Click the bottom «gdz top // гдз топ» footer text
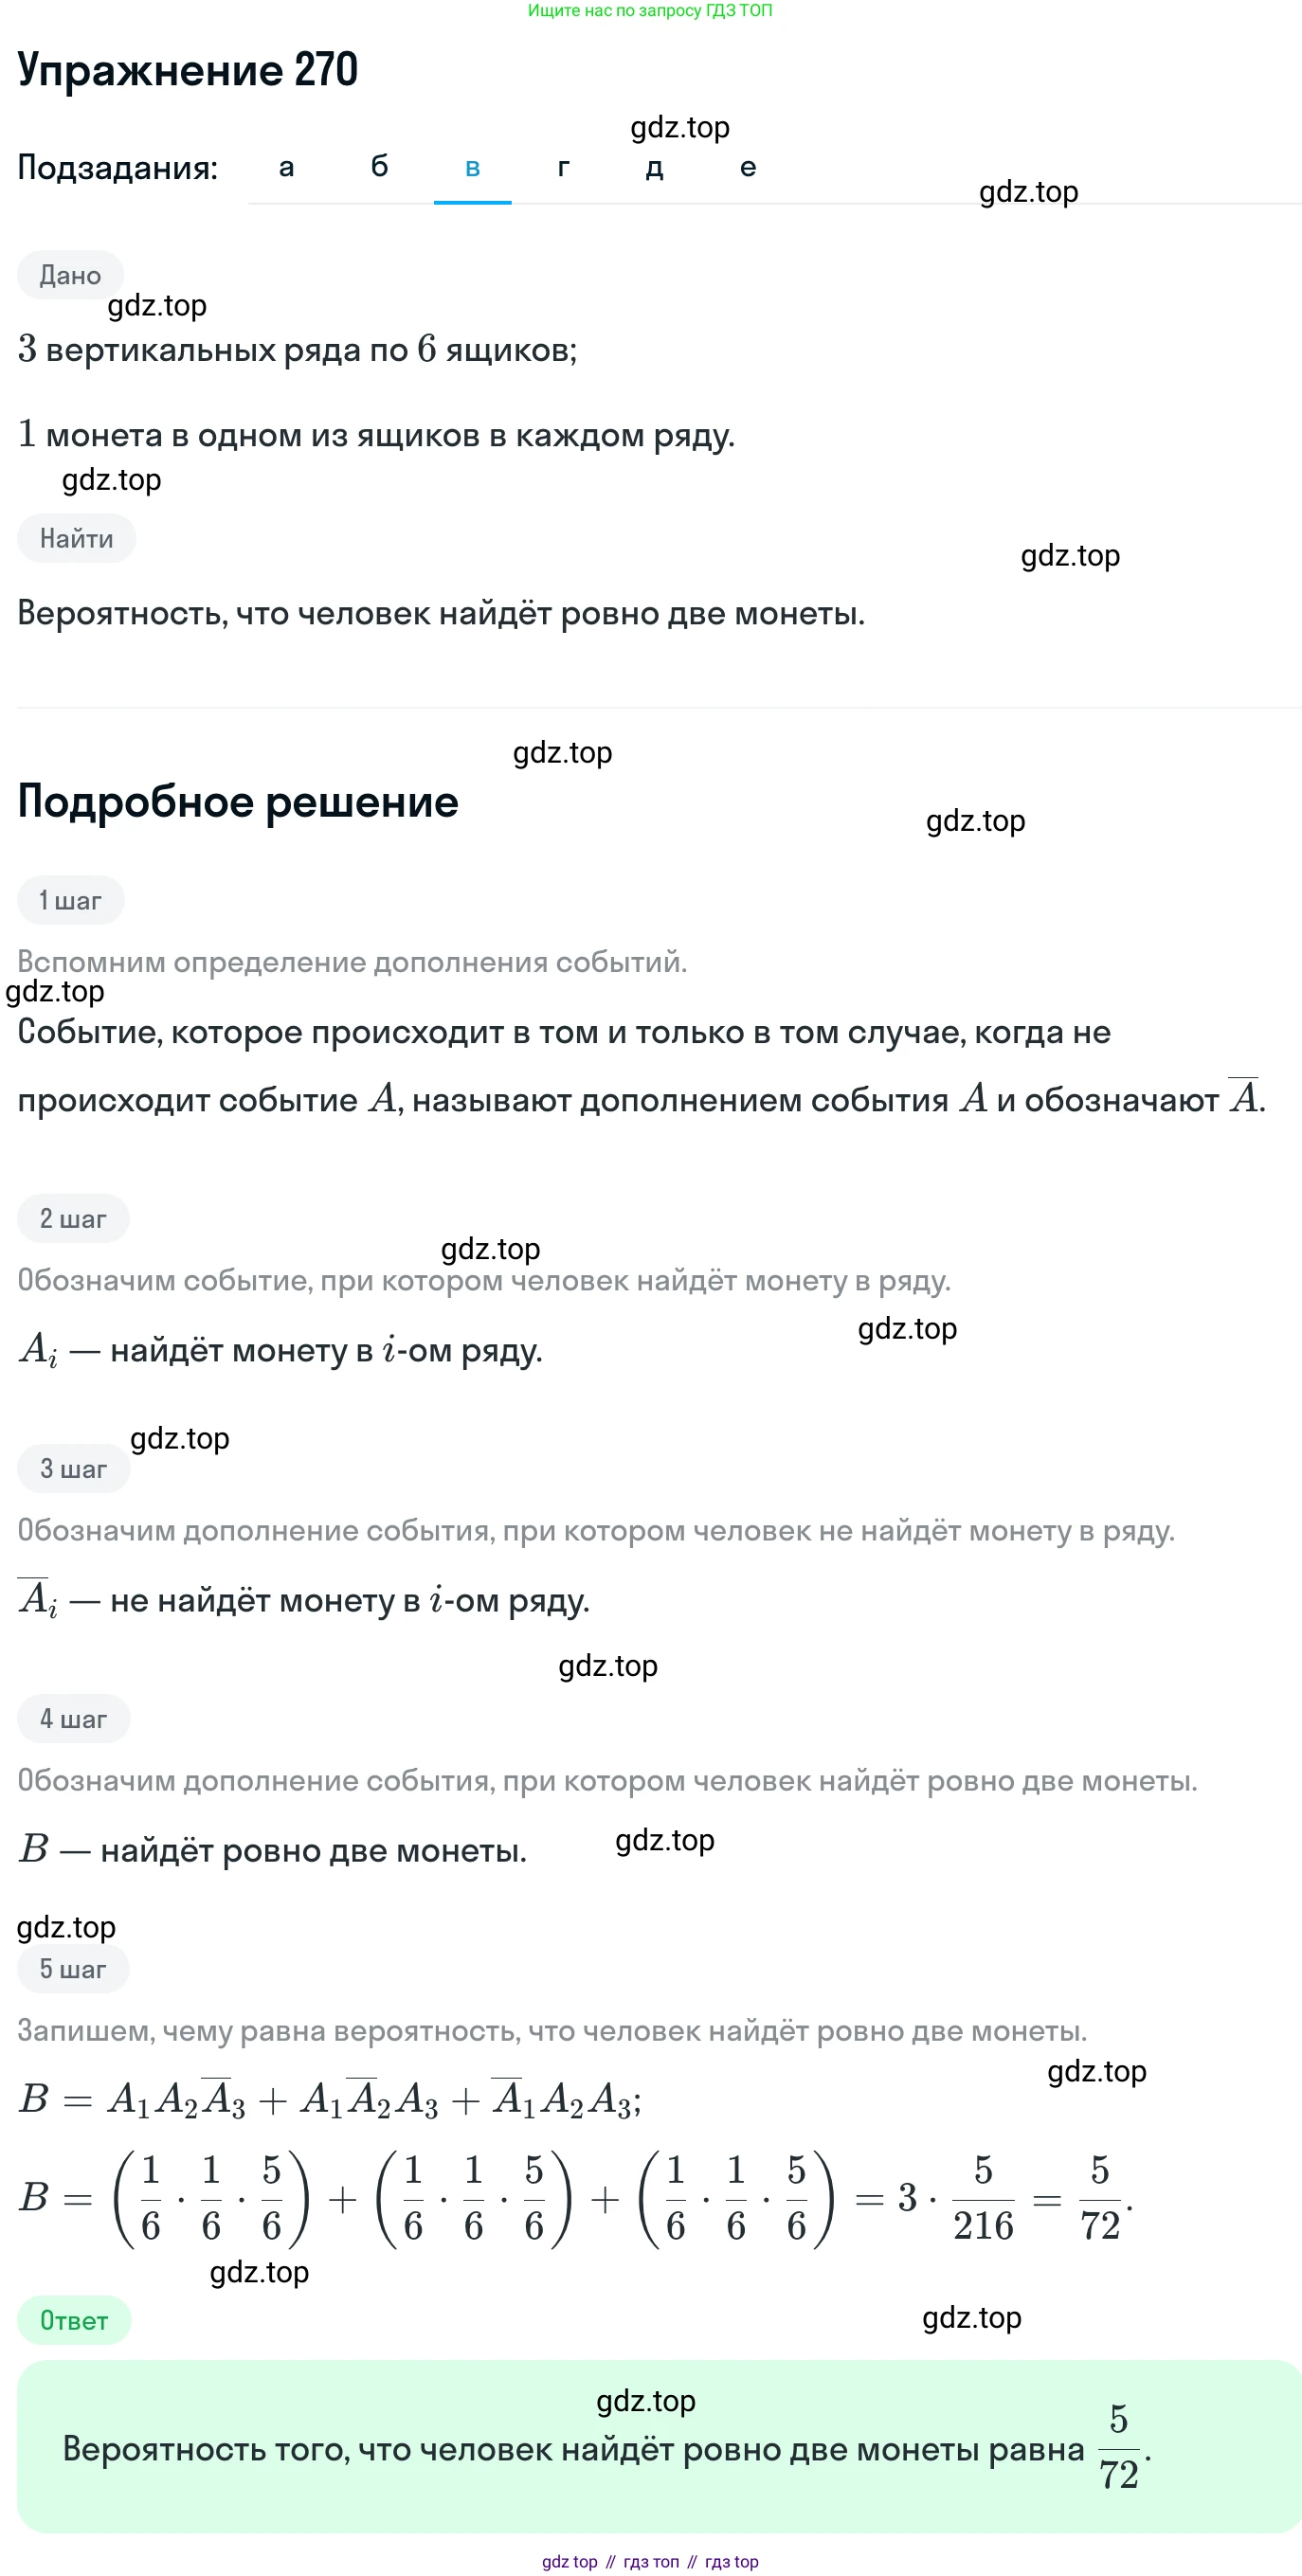1302x2576 pixels. pos(650,2561)
